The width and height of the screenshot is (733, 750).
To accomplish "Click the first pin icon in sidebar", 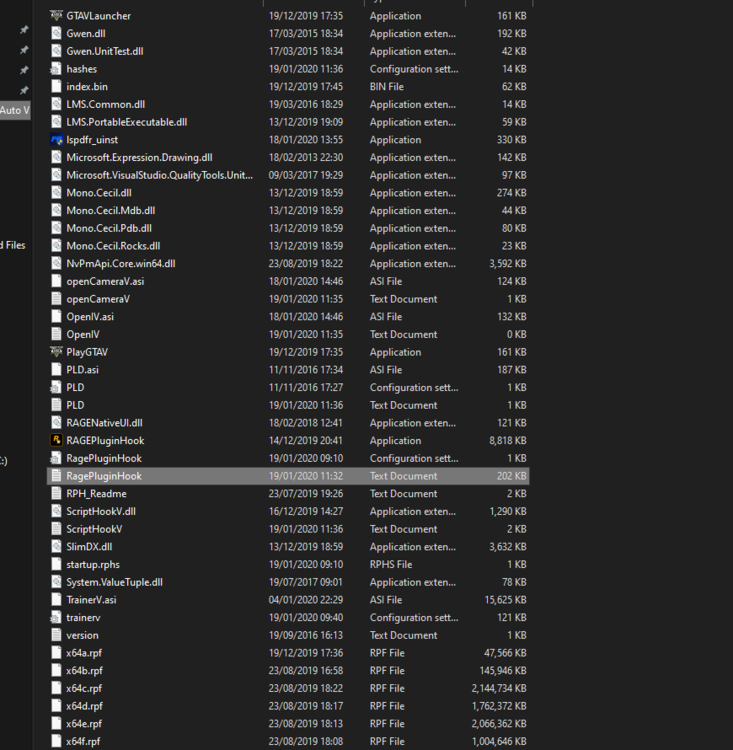I will tap(24, 30).
